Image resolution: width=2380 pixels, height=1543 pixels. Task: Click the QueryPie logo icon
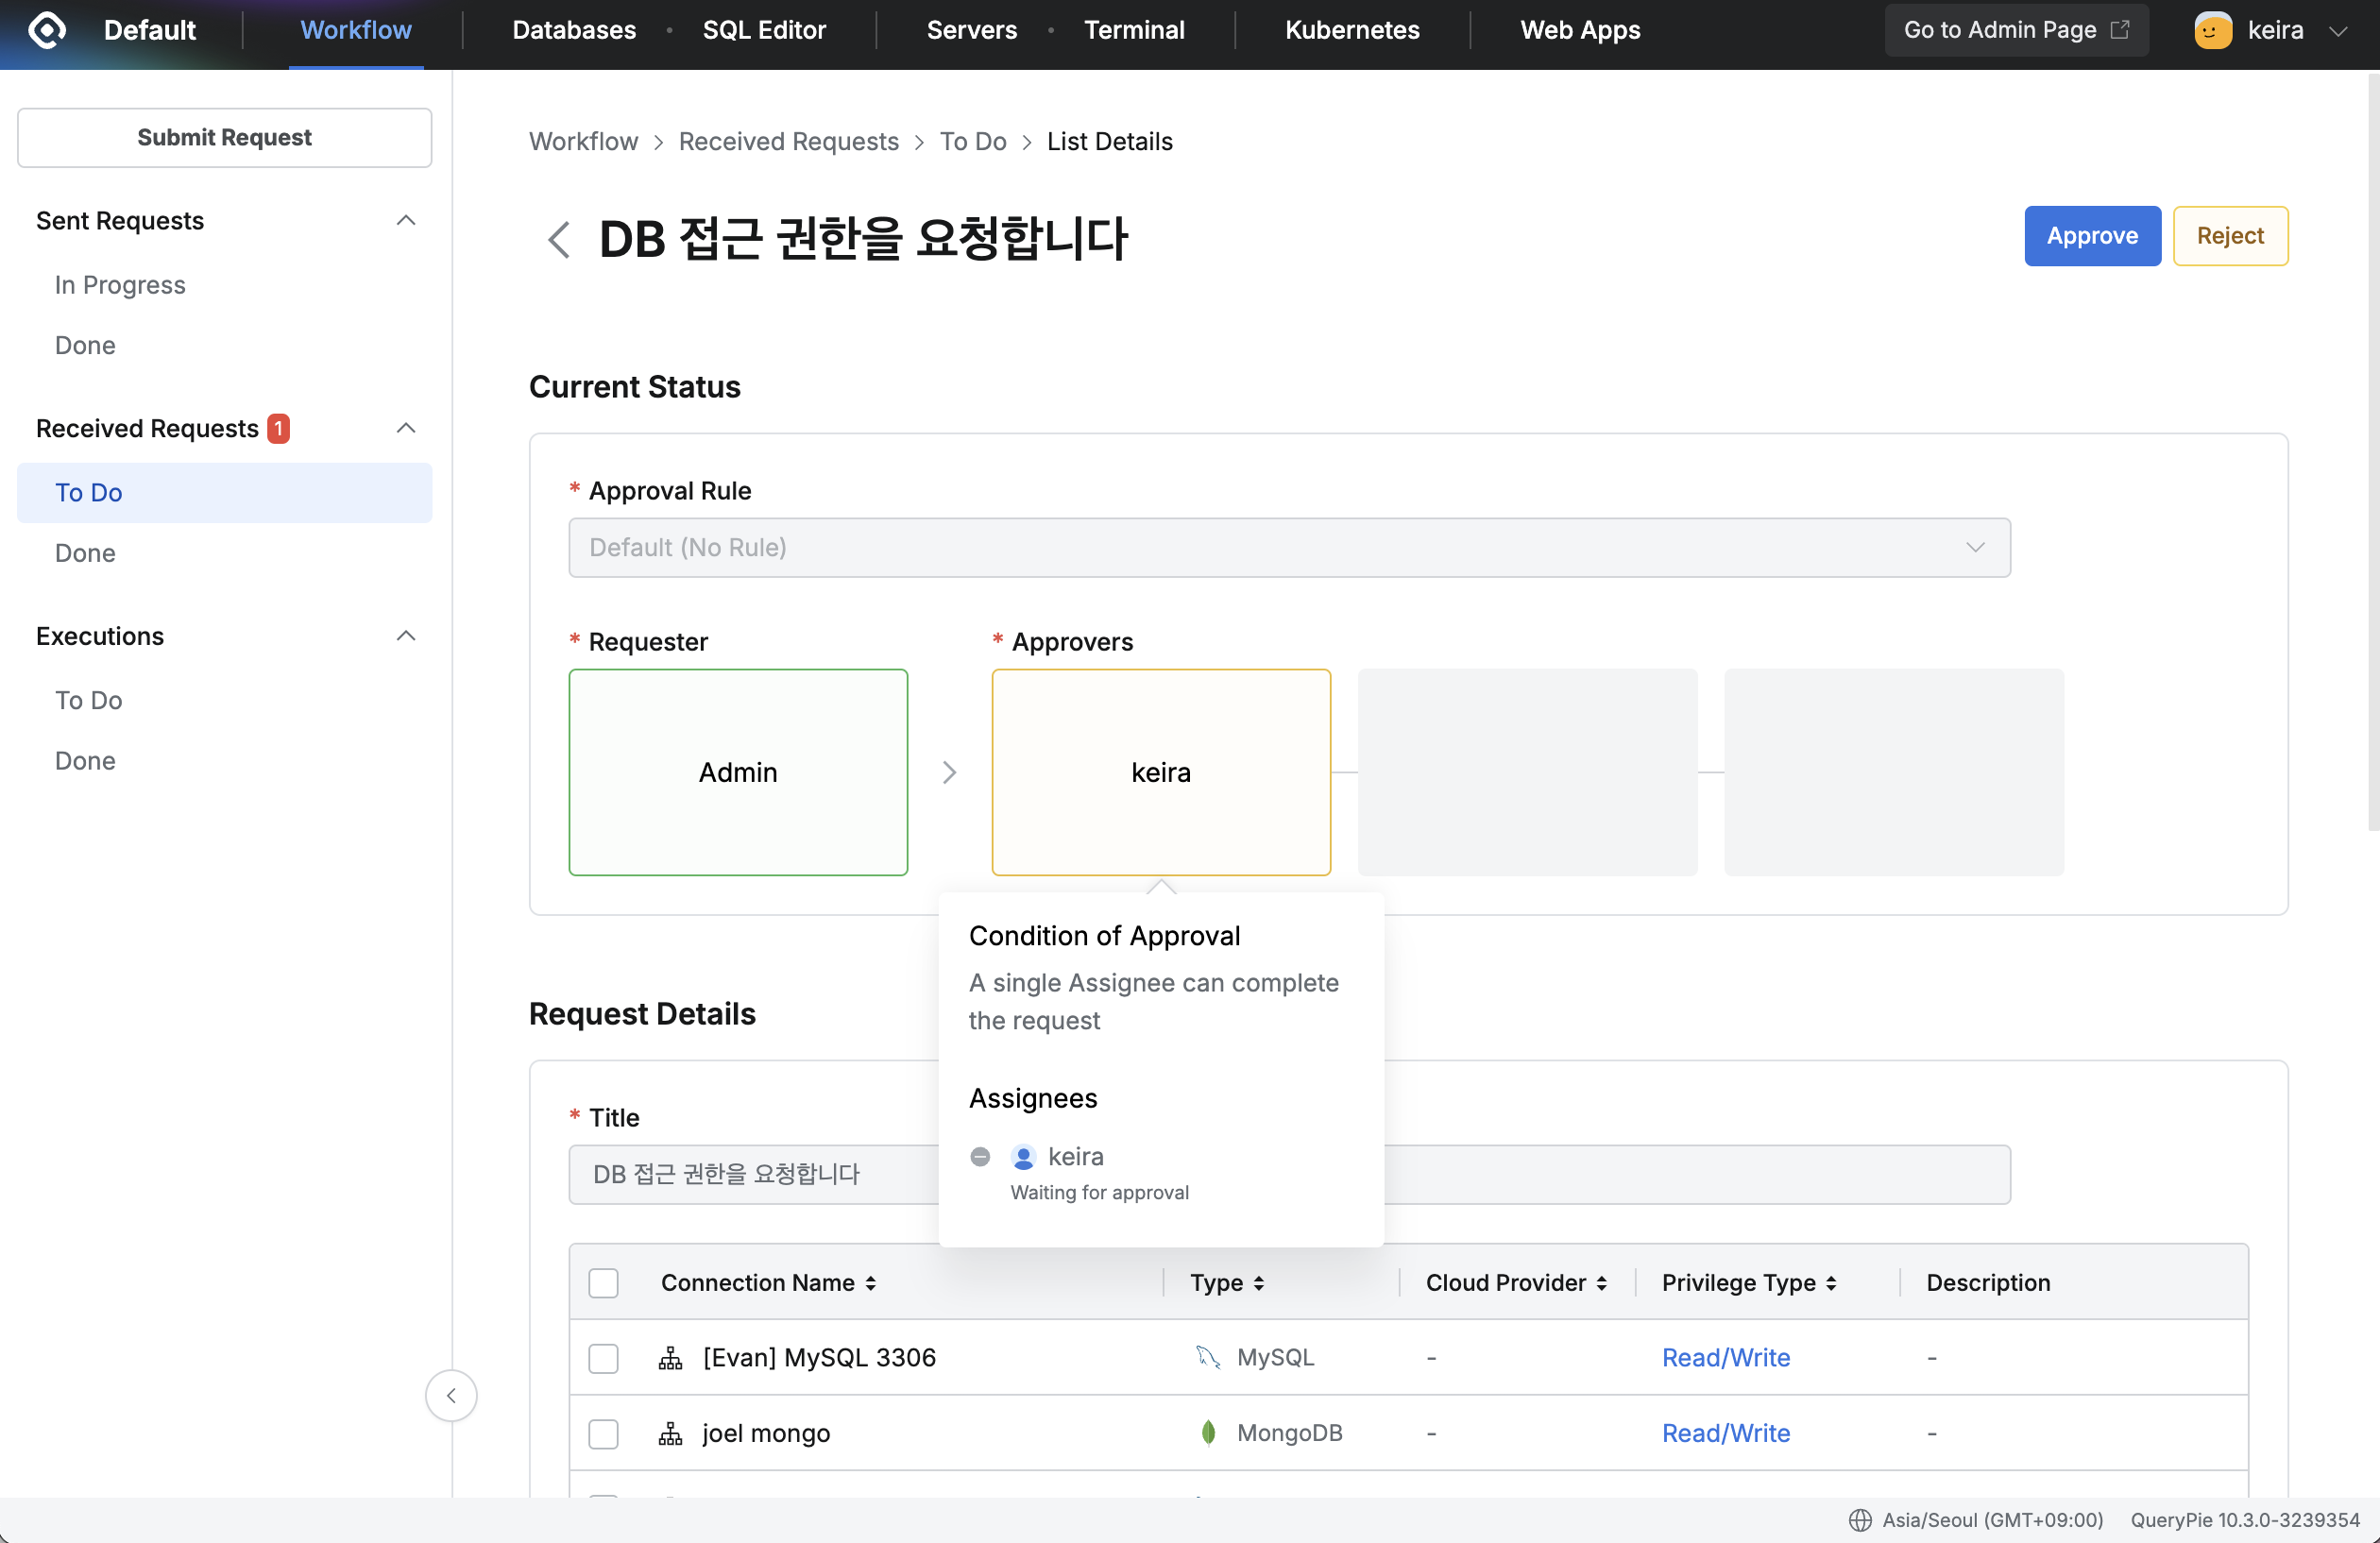(46, 30)
